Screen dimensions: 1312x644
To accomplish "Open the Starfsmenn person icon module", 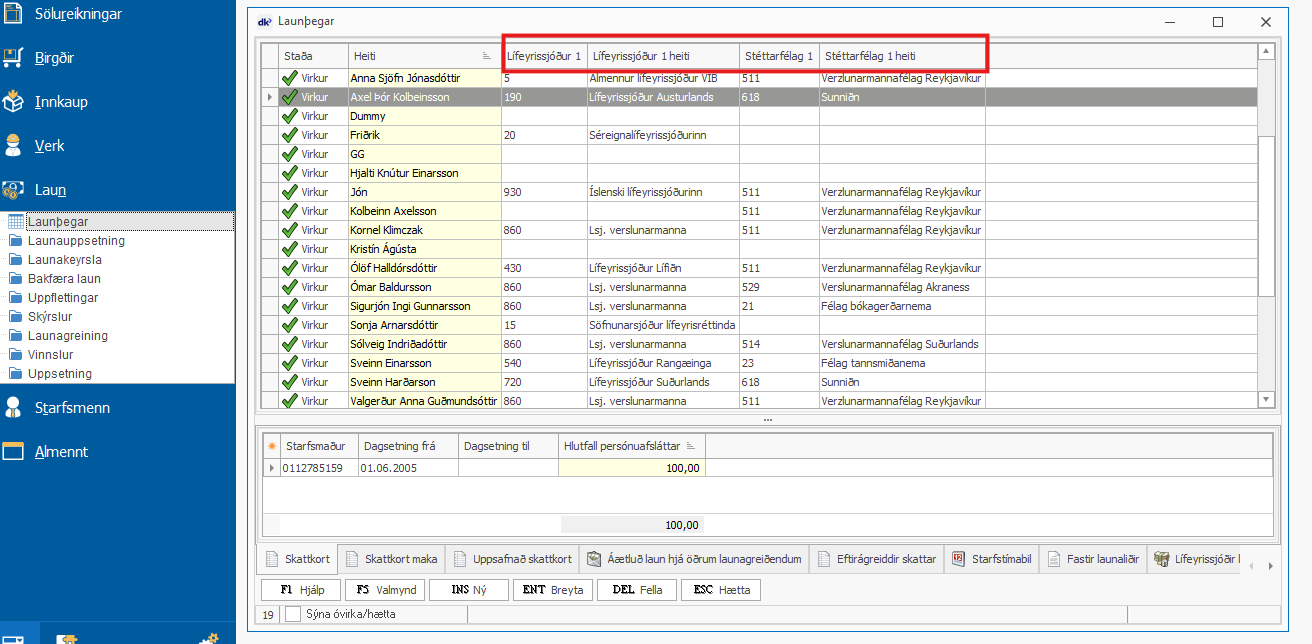I will click(x=13, y=408).
